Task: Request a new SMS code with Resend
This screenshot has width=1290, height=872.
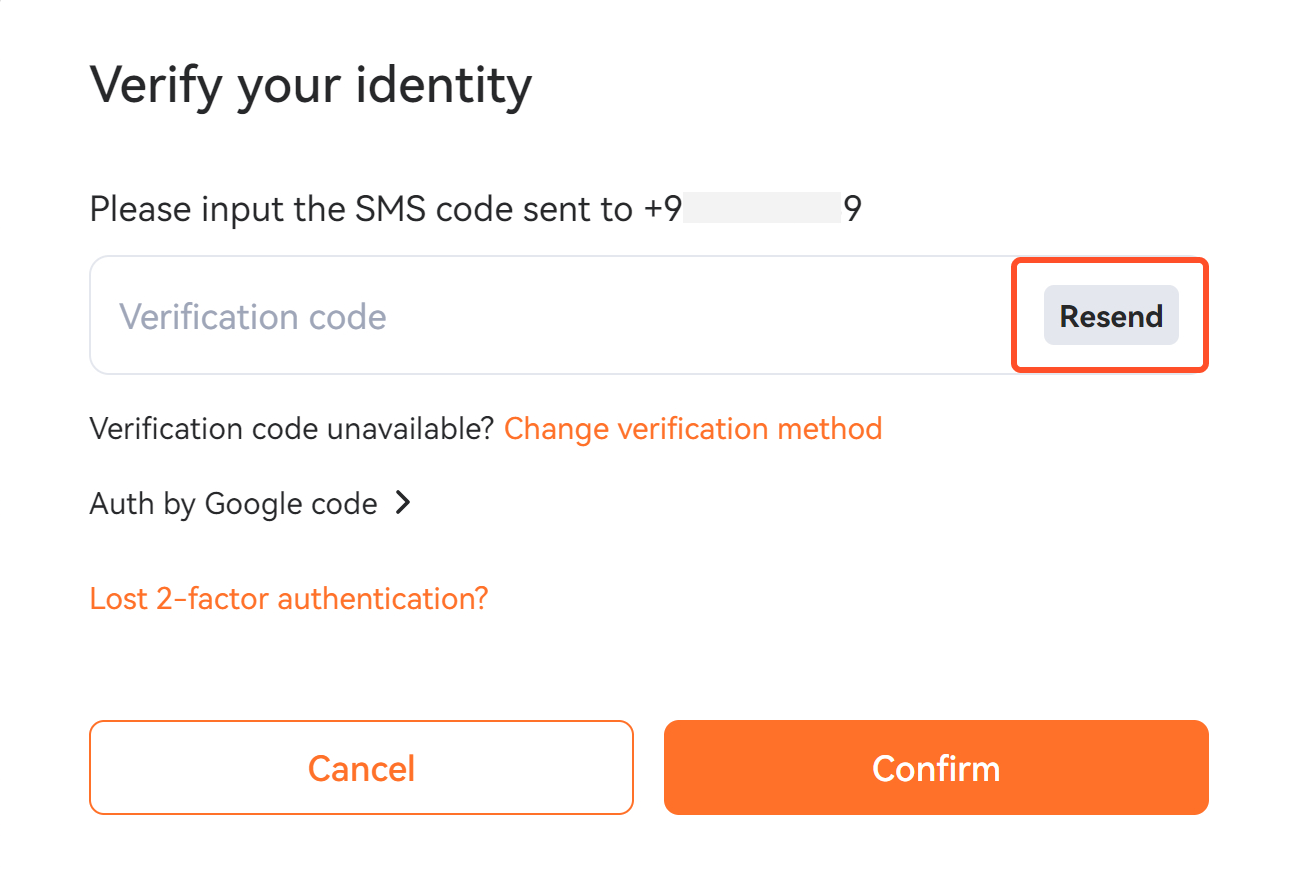Action: point(1111,316)
